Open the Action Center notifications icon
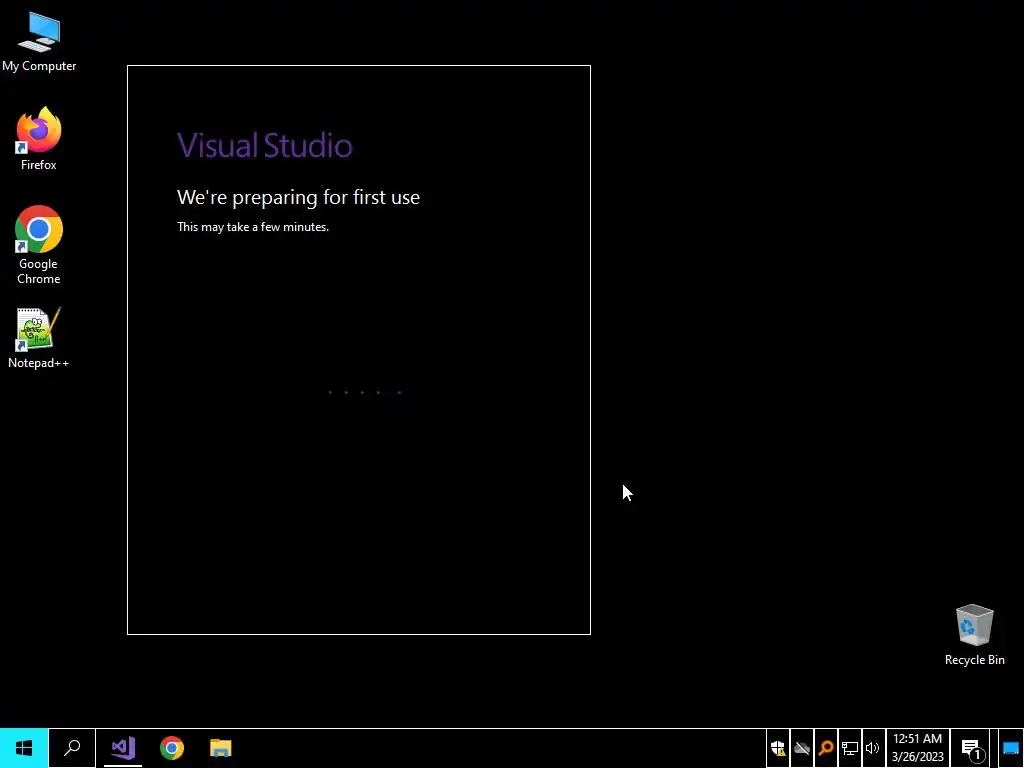 971,748
